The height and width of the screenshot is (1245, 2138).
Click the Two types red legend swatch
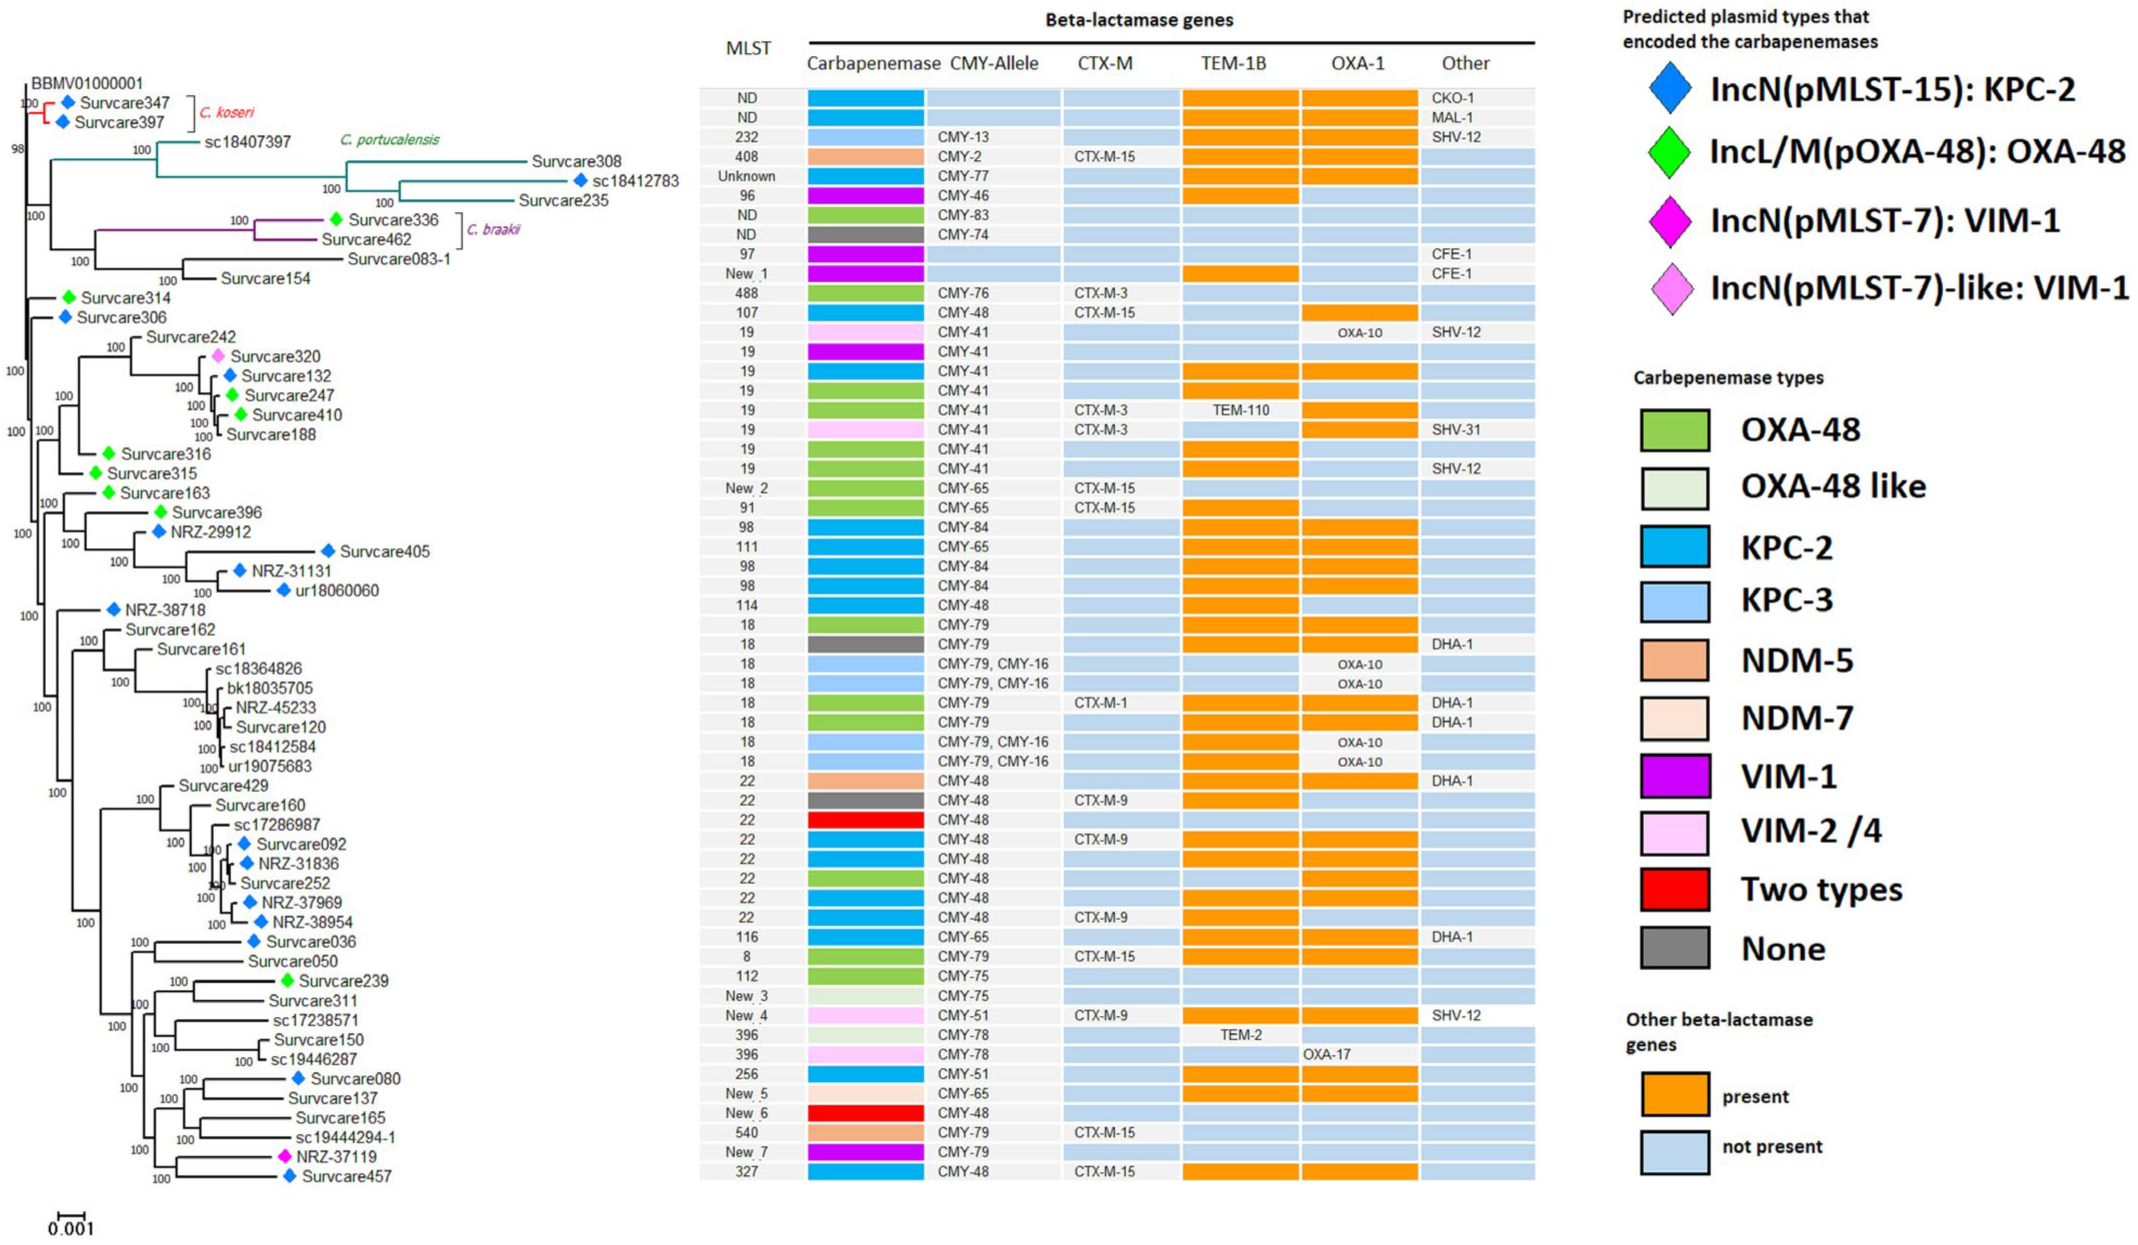[x=1674, y=889]
